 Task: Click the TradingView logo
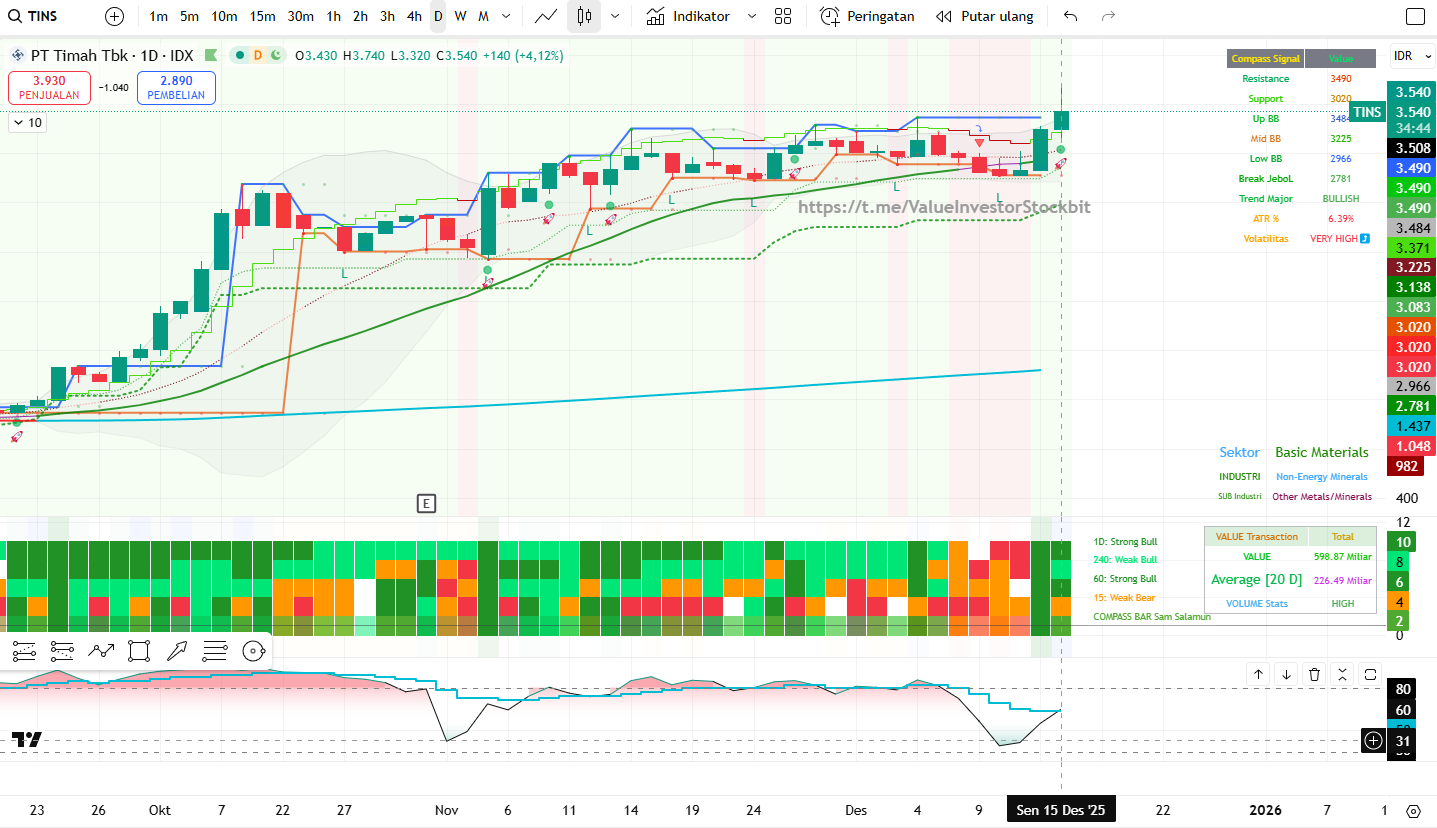pos(27,740)
